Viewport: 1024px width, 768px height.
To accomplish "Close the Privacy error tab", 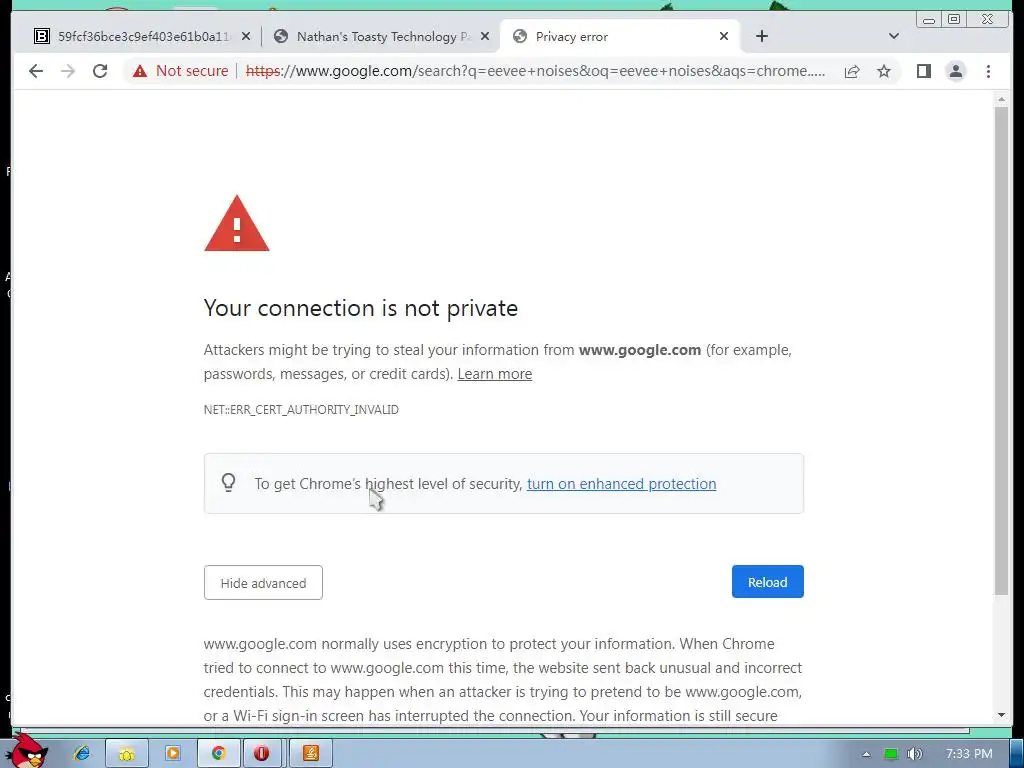I will pos(724,37).
